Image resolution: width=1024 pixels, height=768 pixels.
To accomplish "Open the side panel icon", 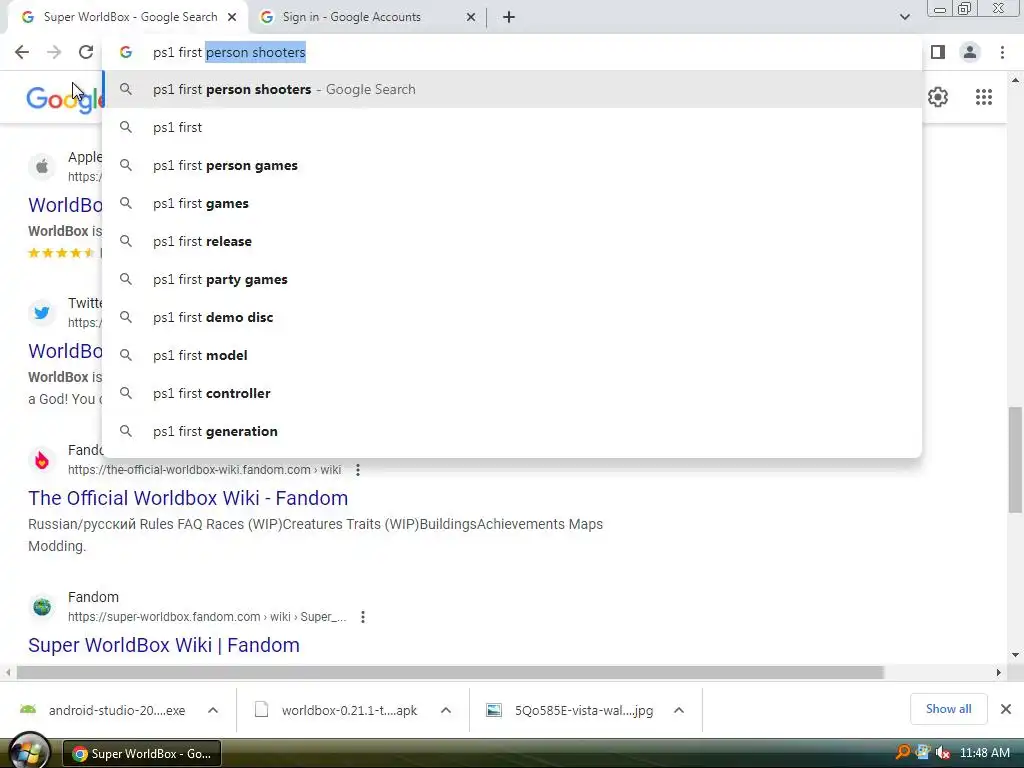I will [938, 52].
